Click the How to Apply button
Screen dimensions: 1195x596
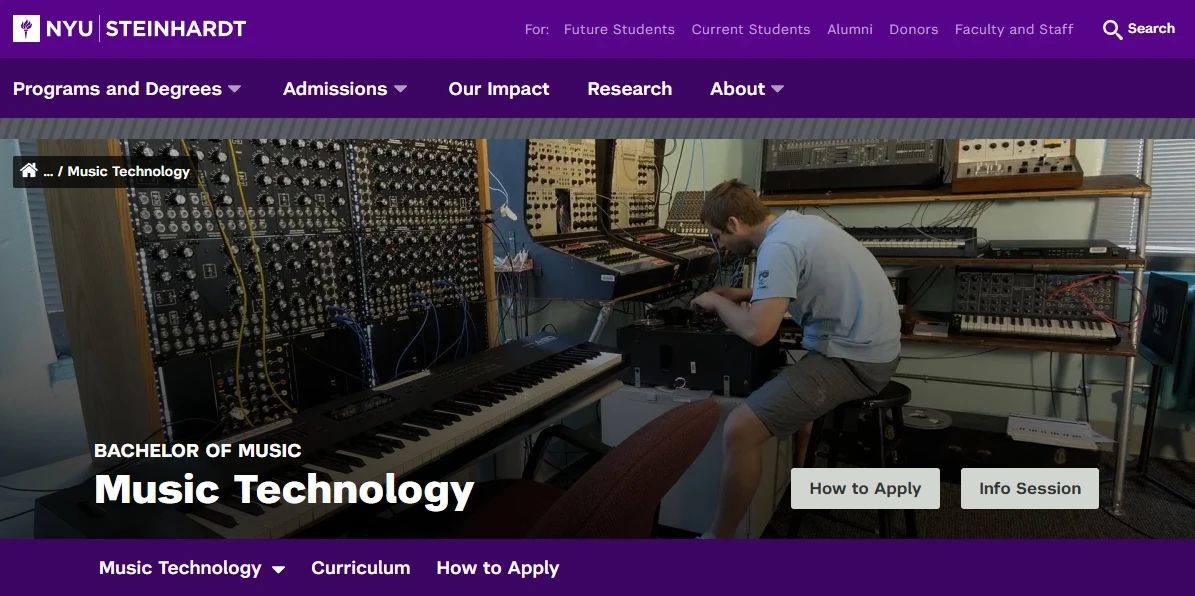point(865,489)
